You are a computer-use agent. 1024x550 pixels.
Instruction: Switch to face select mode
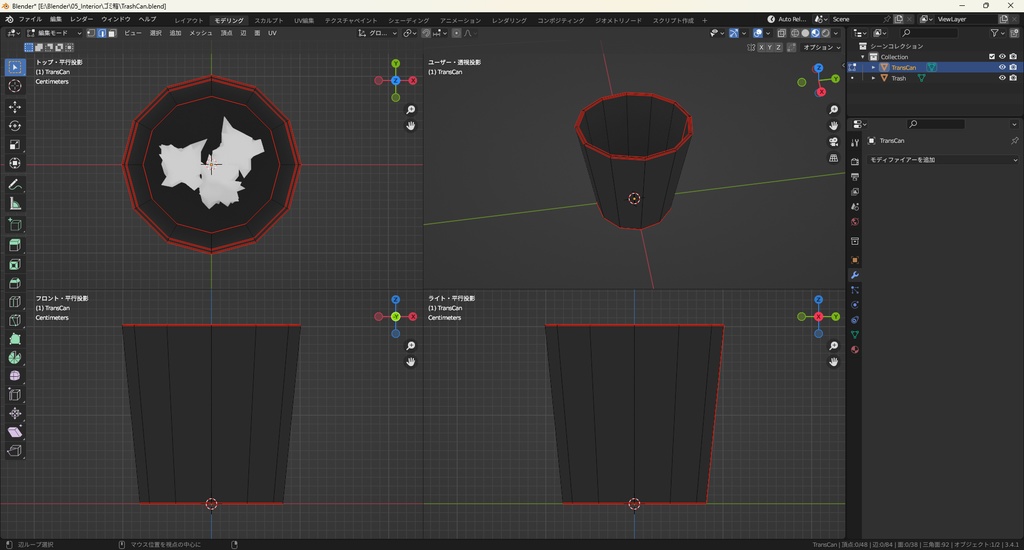coord(112,33)
